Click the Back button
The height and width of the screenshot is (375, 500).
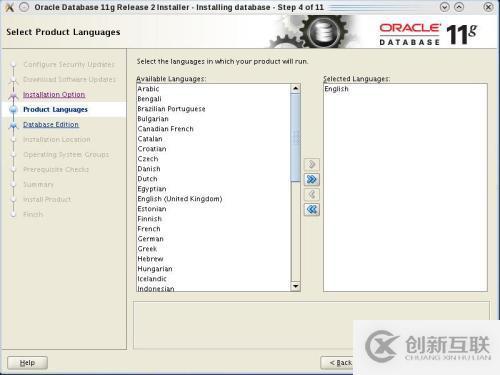pos(337,363)
